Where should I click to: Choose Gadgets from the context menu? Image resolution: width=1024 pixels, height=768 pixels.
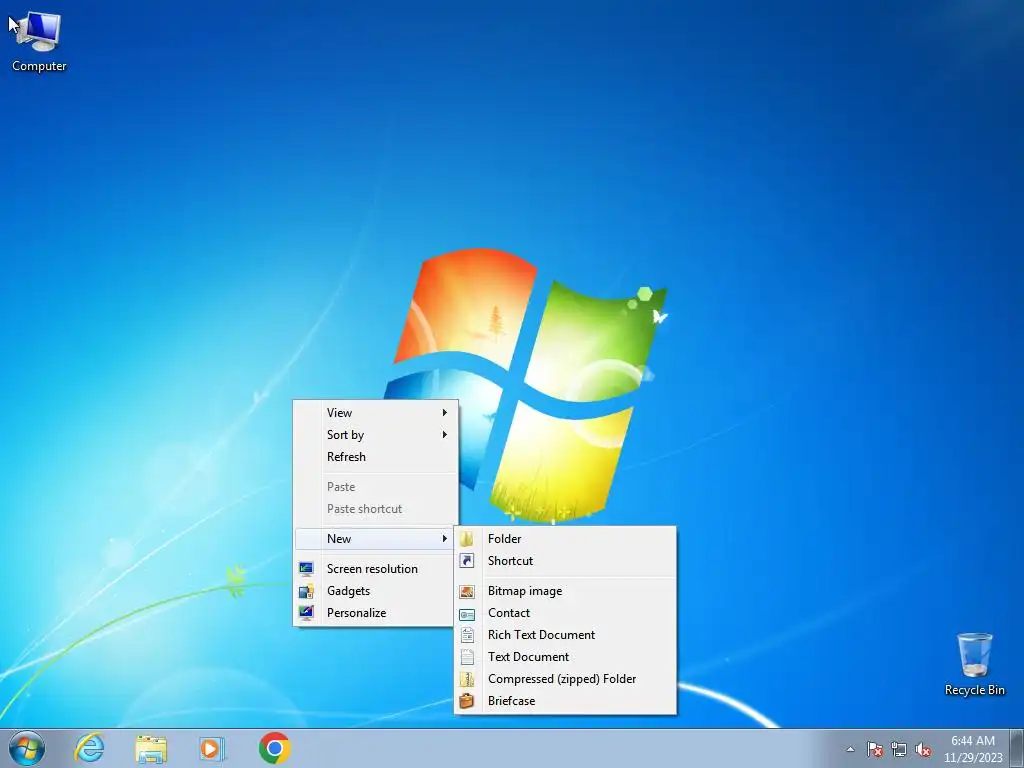click(x=376, y=591)
